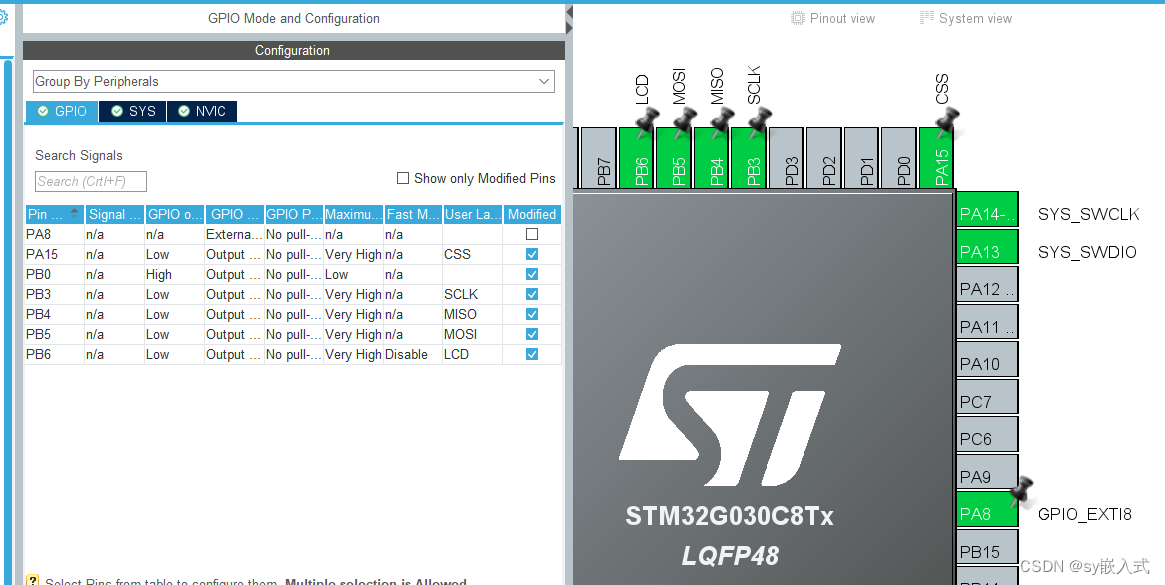The image size is (1165, 585).
Task: Click the pushpin icon beside PA8
Action: coord(1023,491)
